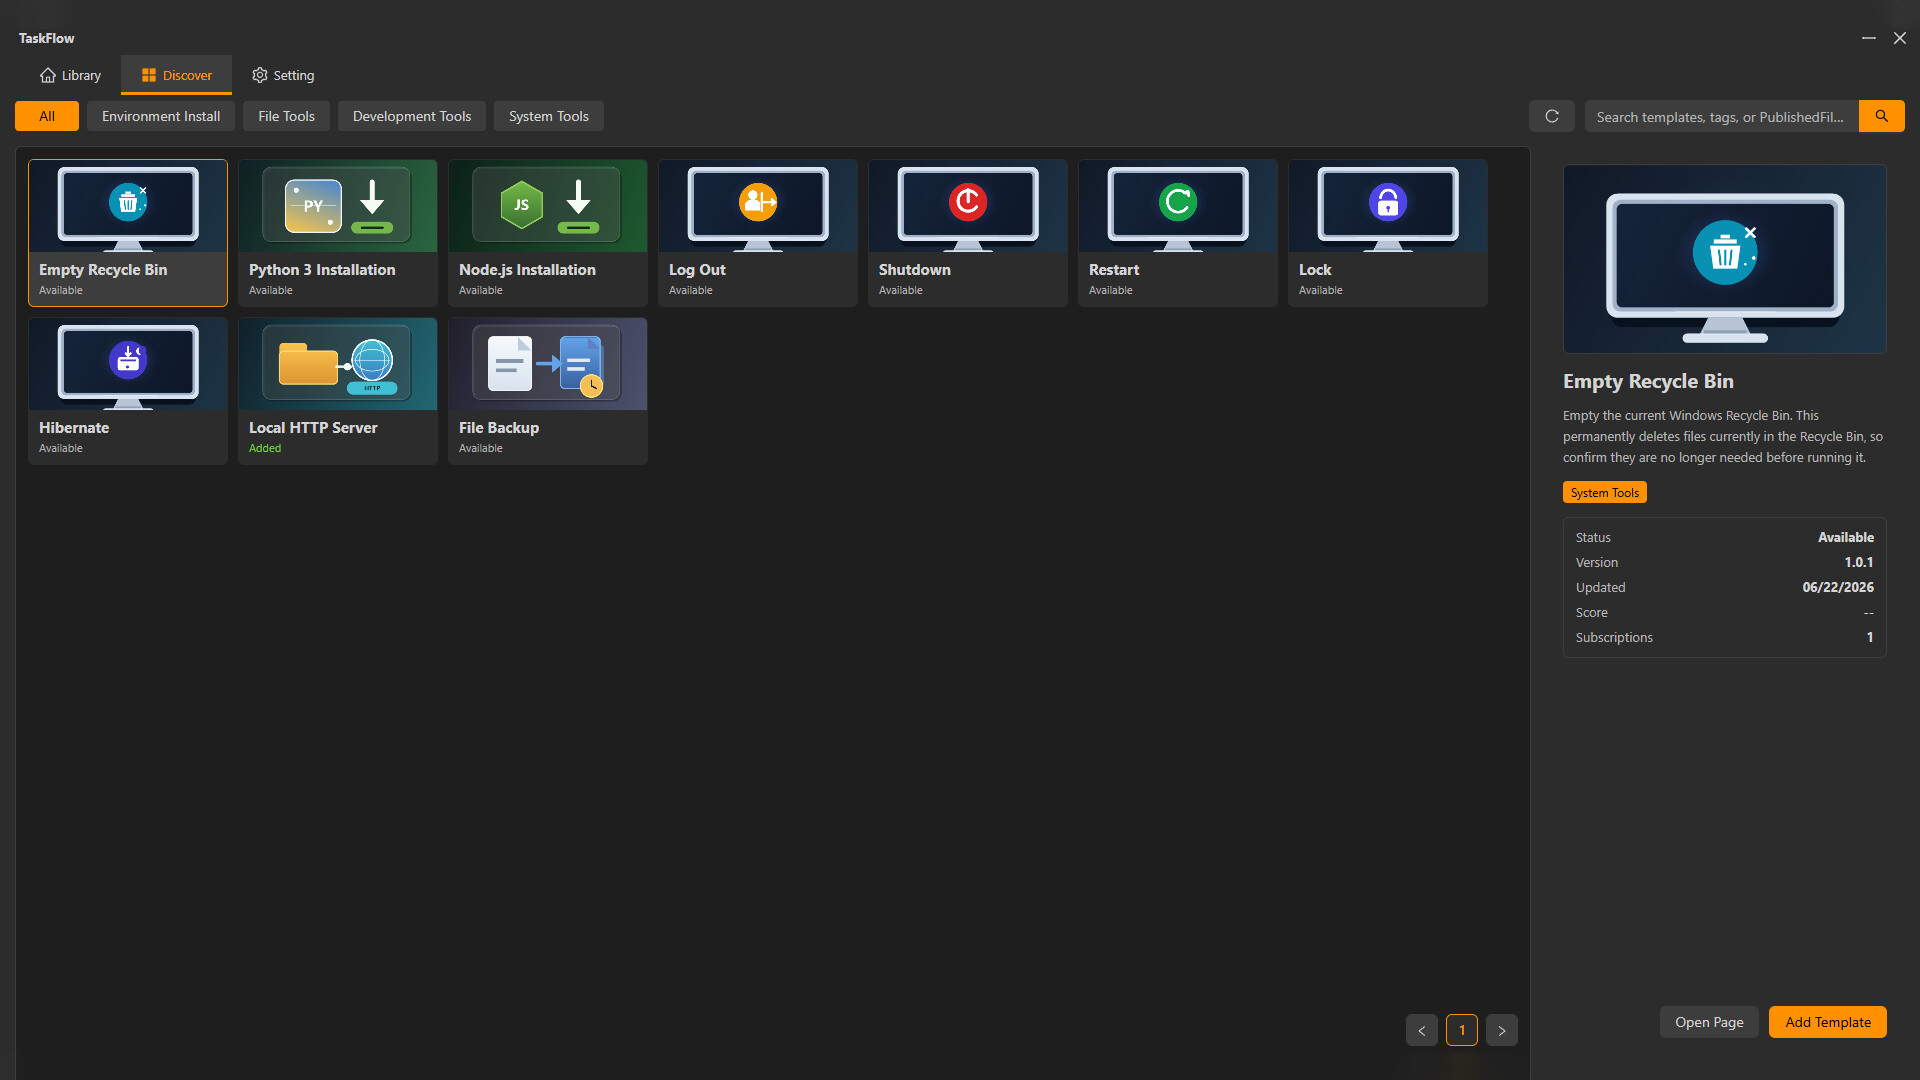Click the Node.js Installation title
This screenshot has height=1080, width=1920.
(527, 270)
